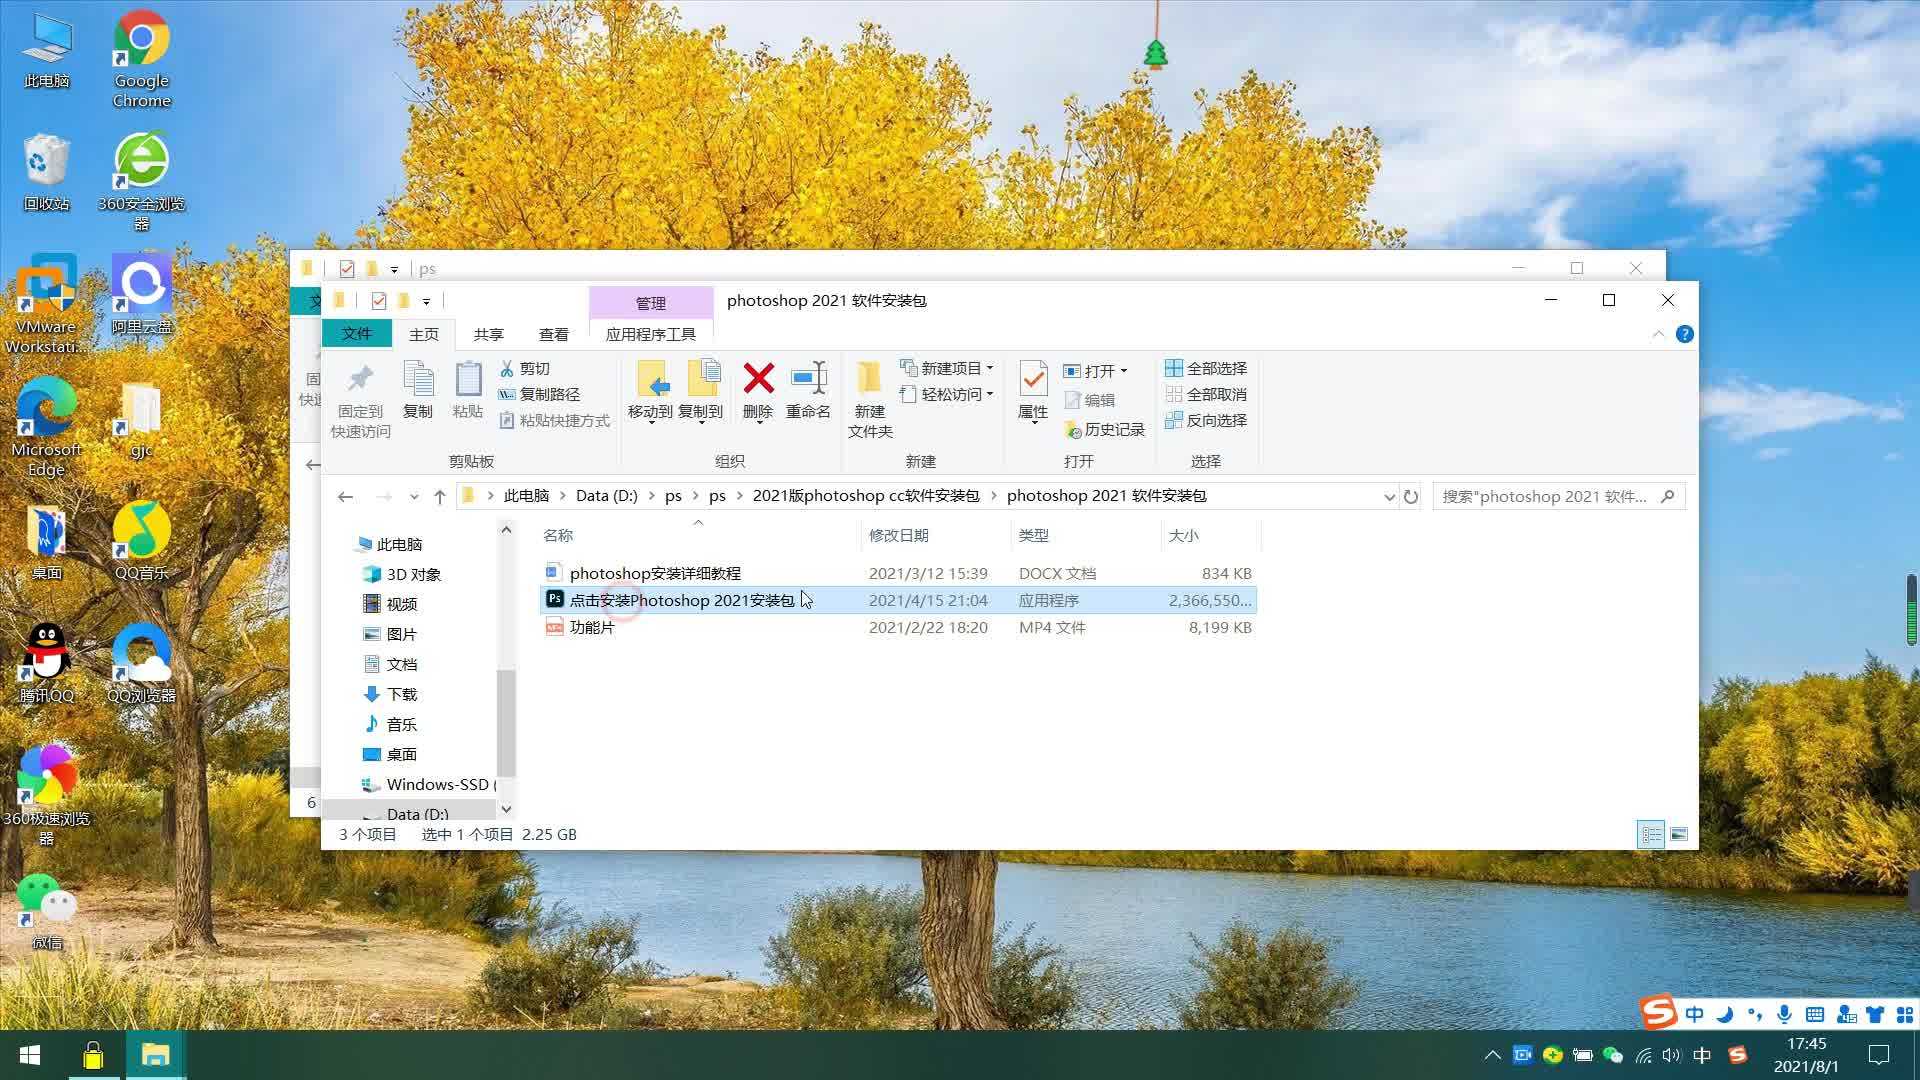Click Pin to Quick Access (固定到快速访问)
1920x1080 pixels.
360,400
